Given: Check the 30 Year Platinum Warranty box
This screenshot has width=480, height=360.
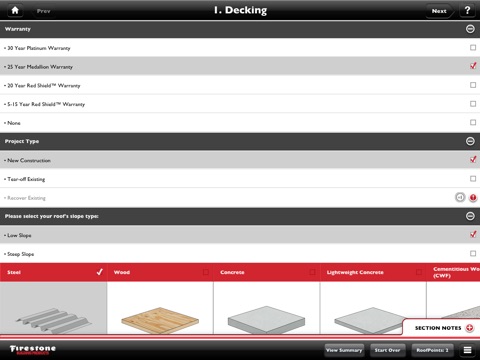Looking at the screenshot, I should coord(473,48).
